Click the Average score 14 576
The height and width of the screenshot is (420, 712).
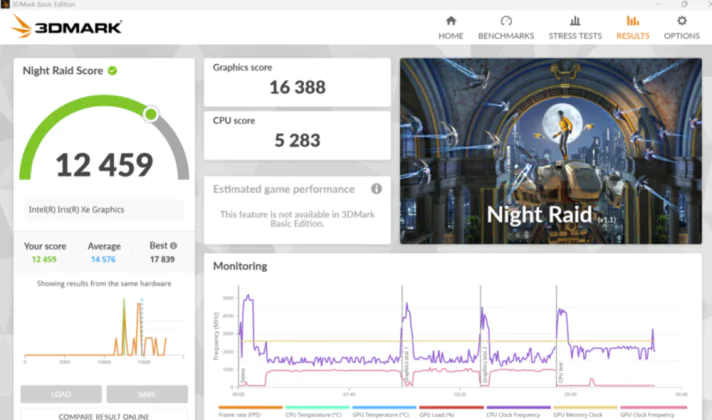[x=103, y=259]
